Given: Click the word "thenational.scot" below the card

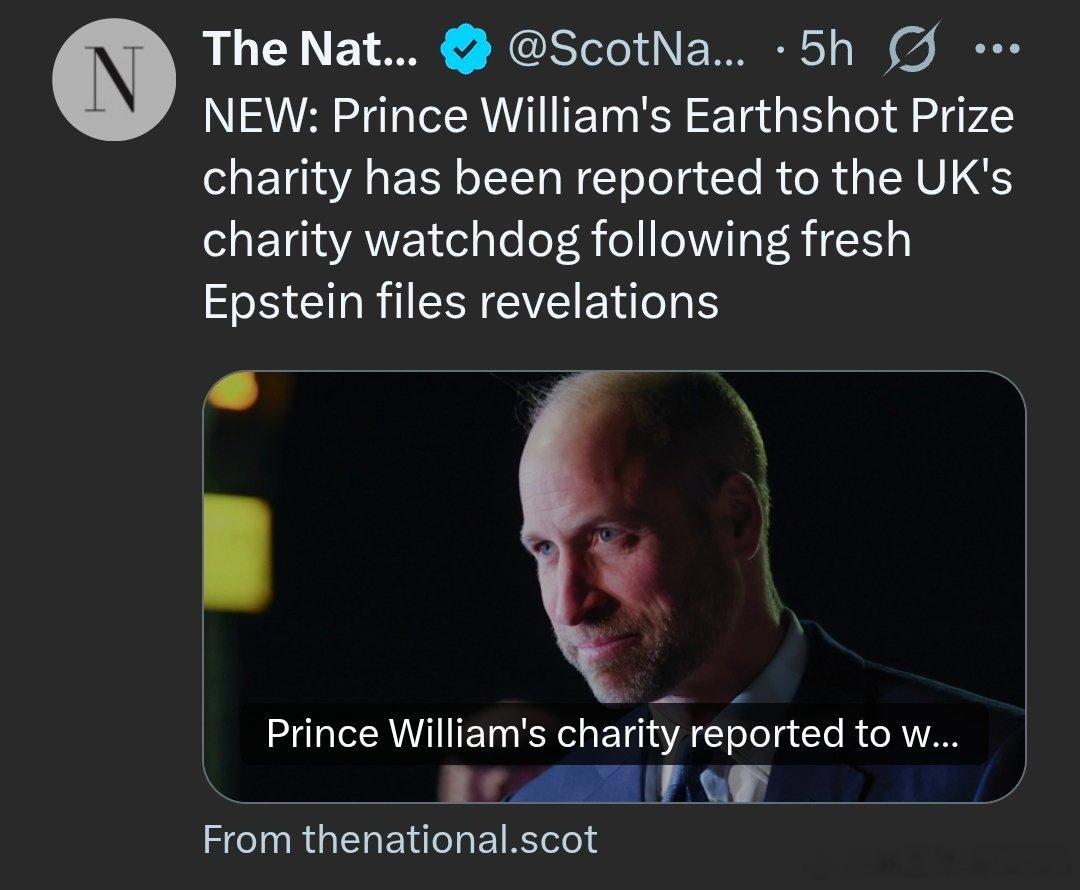Looking at the screenshot, I should (450, 838).
